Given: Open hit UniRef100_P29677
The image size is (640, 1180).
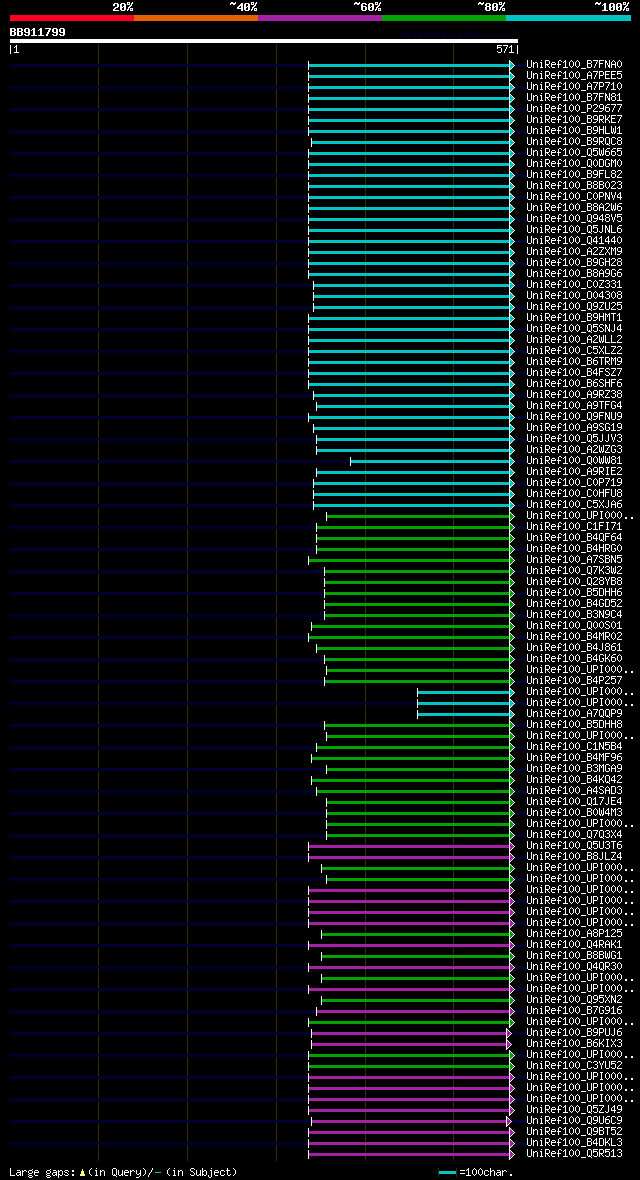Looking at the screenshot, I should pos(574,109).
